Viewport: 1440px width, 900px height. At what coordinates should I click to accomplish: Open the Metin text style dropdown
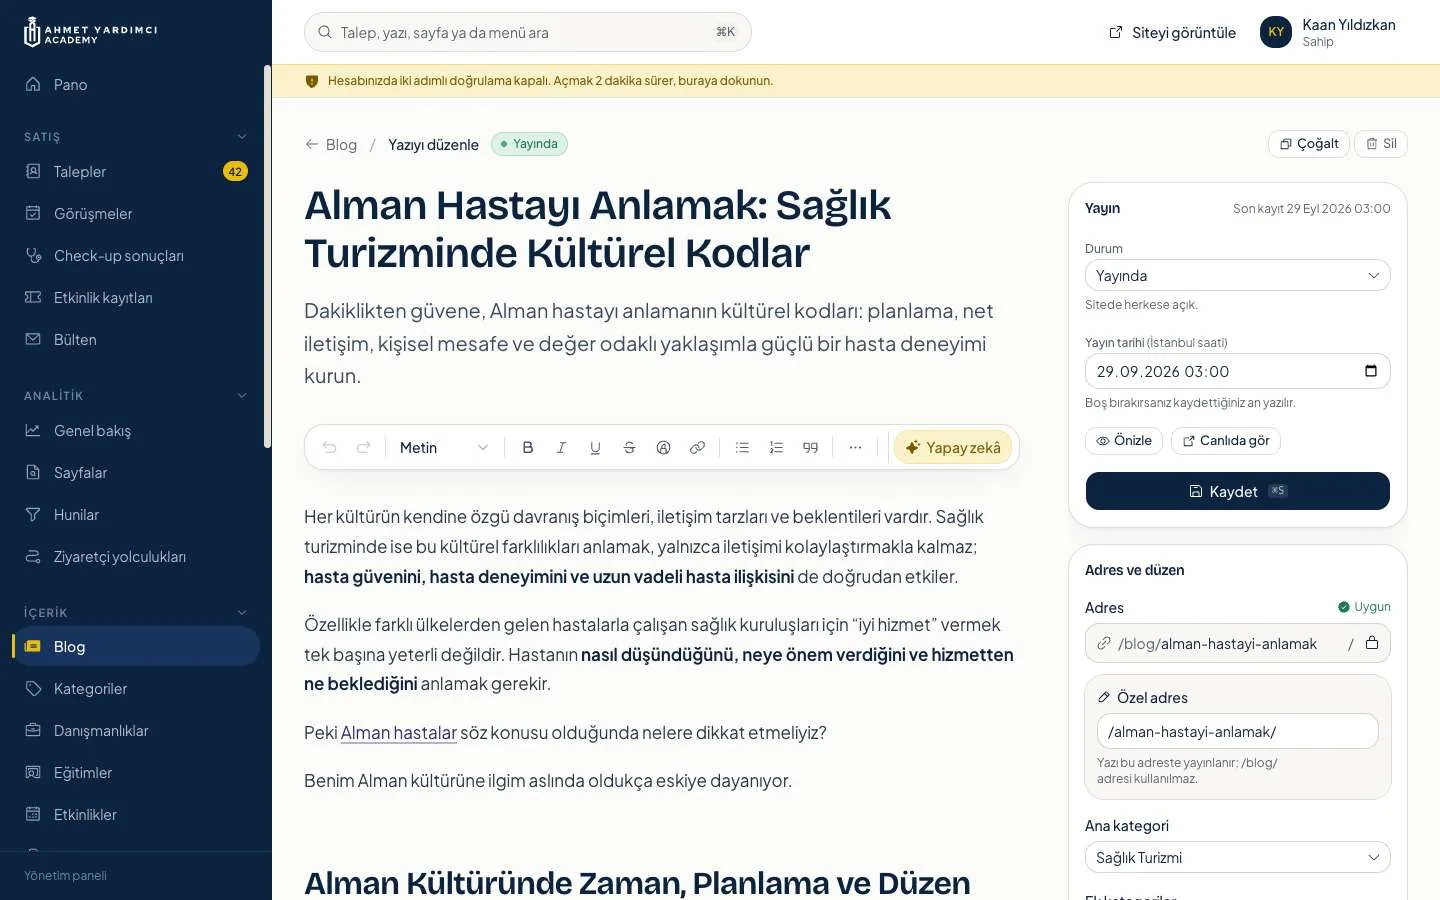point(444,448)
